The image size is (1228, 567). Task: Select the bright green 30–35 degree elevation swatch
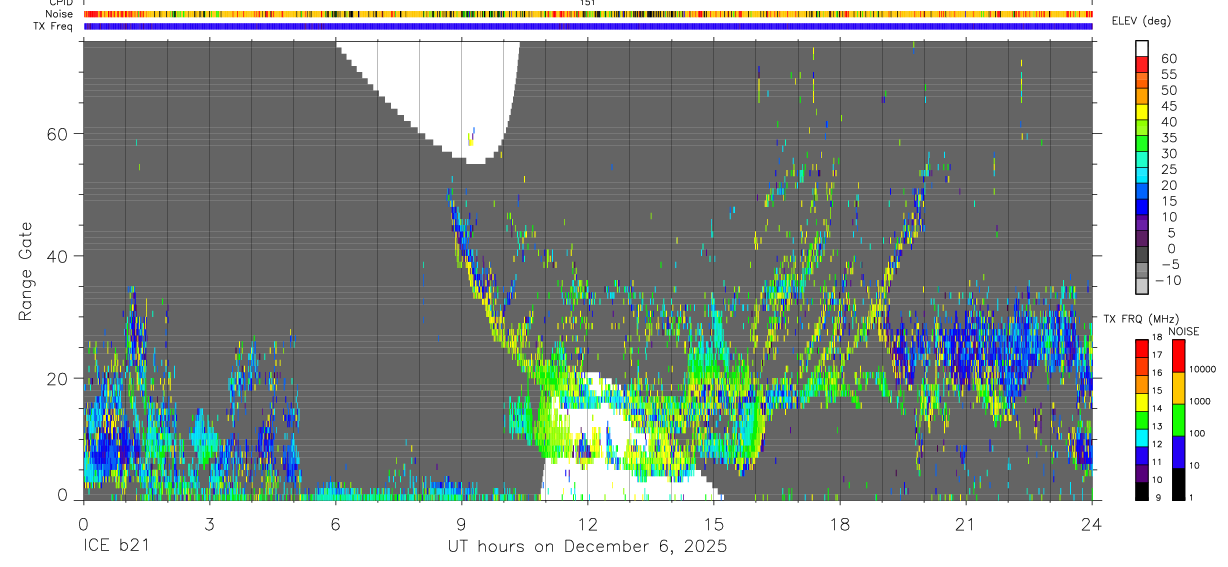(1142, 144)
